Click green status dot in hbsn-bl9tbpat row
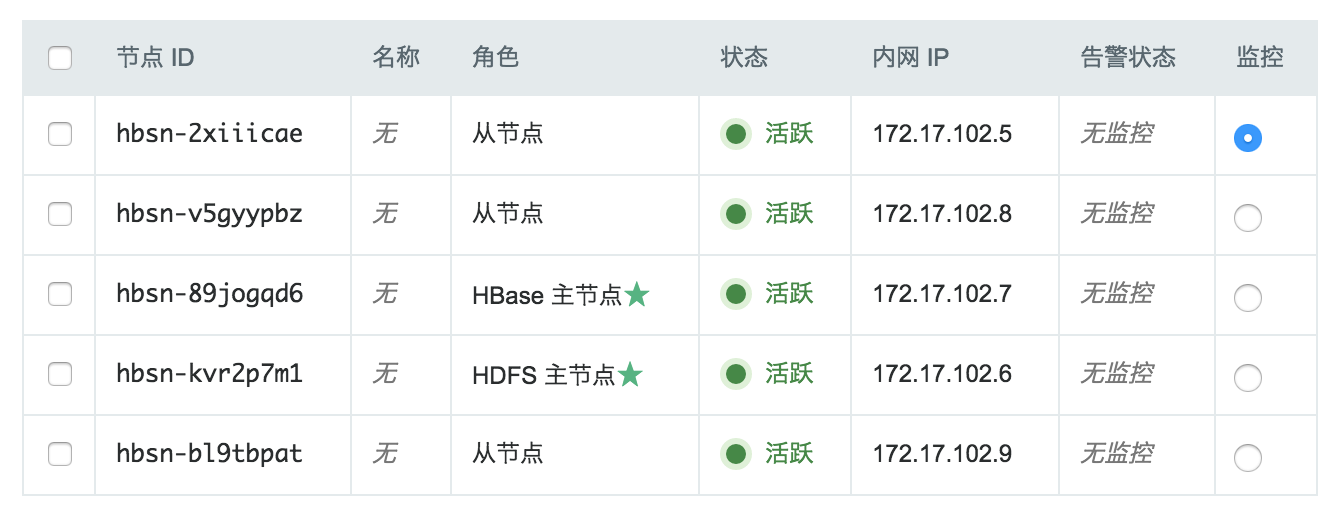This screenshot has height=516, width=1336. tap(736, 454)
